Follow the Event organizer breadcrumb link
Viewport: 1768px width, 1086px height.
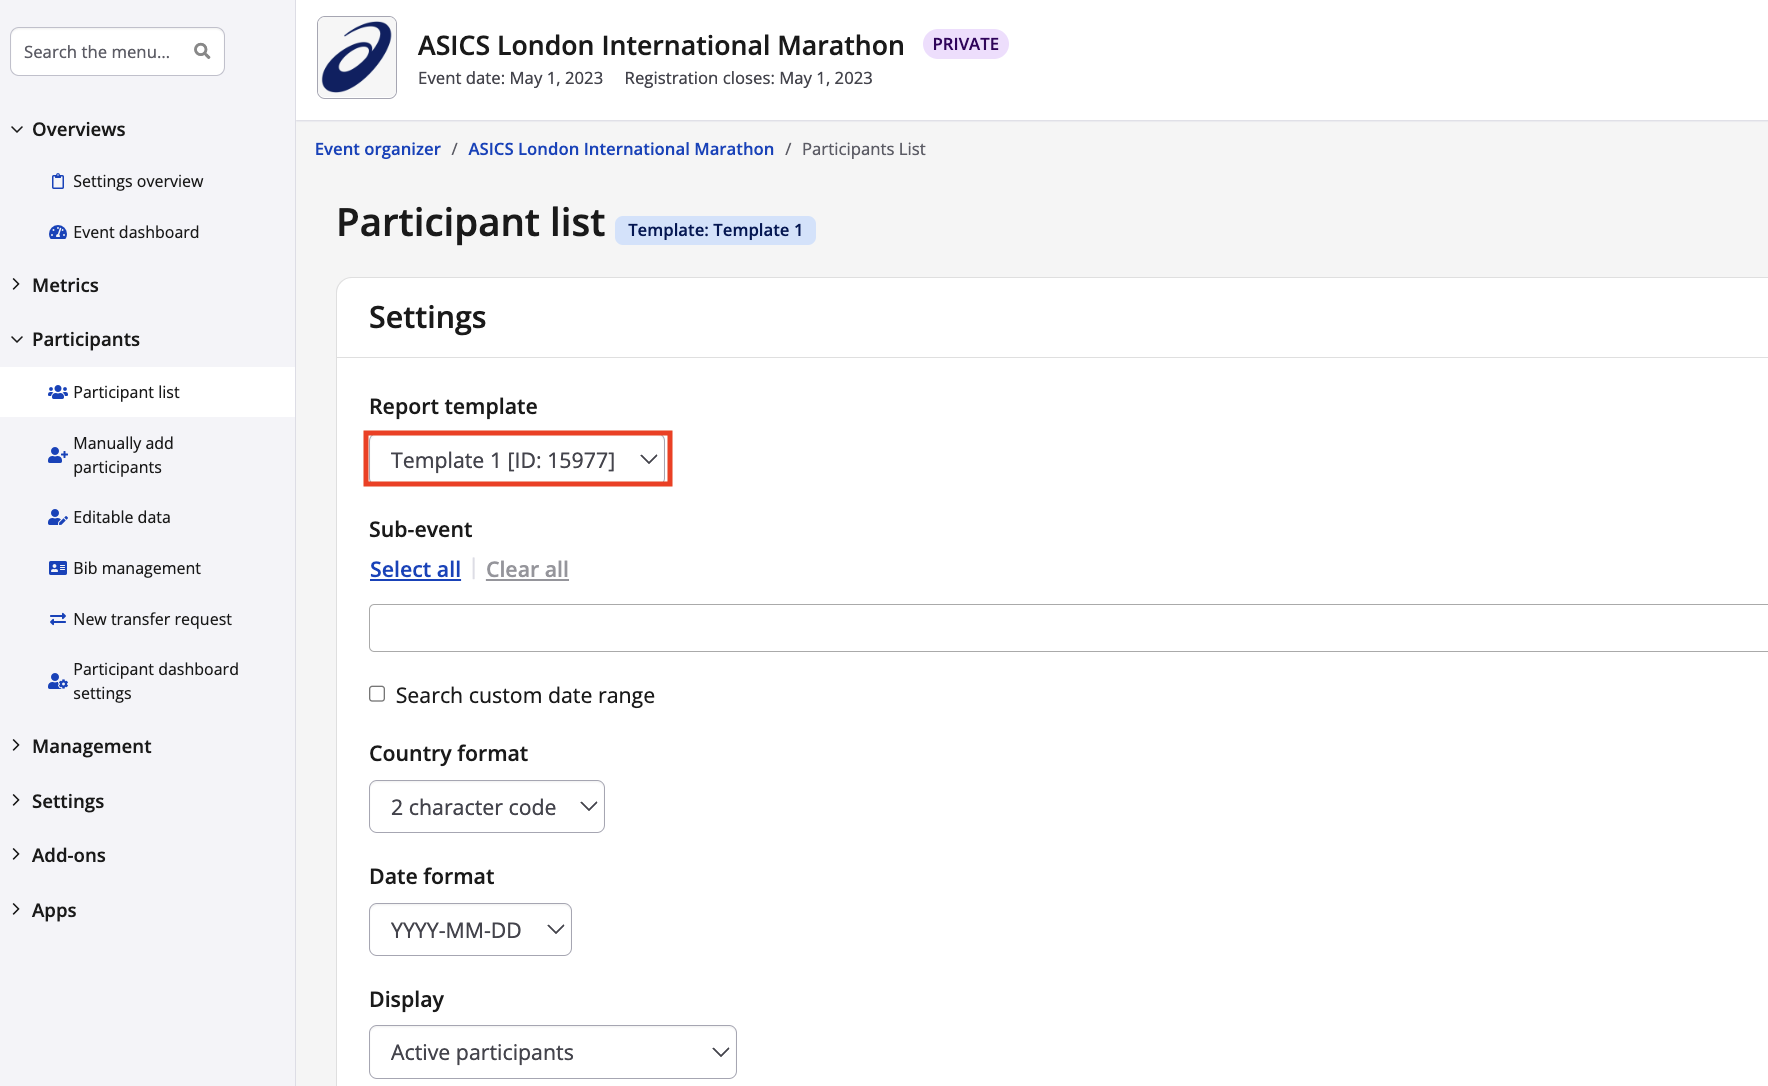pos(377,149)
